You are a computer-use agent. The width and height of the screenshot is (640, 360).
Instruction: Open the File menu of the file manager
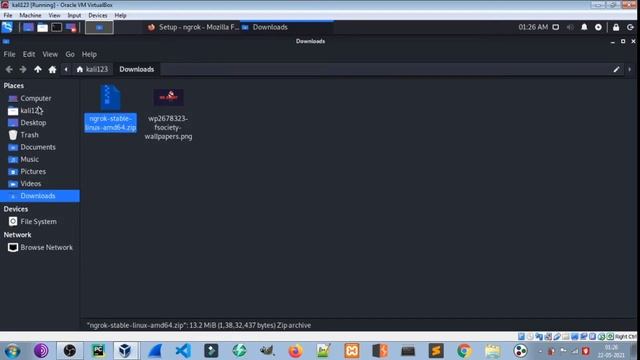pos(9,54)
